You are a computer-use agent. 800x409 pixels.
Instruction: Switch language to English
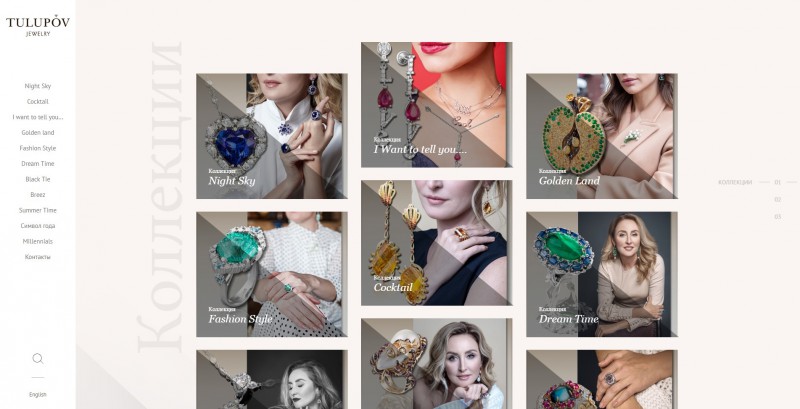coord(38,394)
